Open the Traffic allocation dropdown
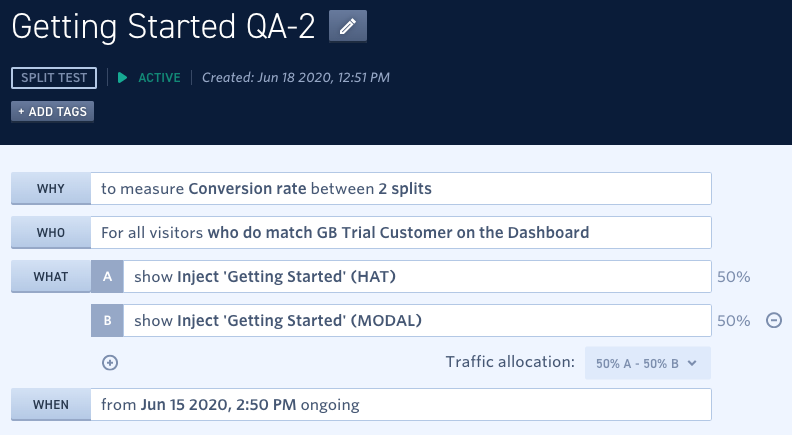The height and width of the screenshot is (435, 792). [648, 363]
